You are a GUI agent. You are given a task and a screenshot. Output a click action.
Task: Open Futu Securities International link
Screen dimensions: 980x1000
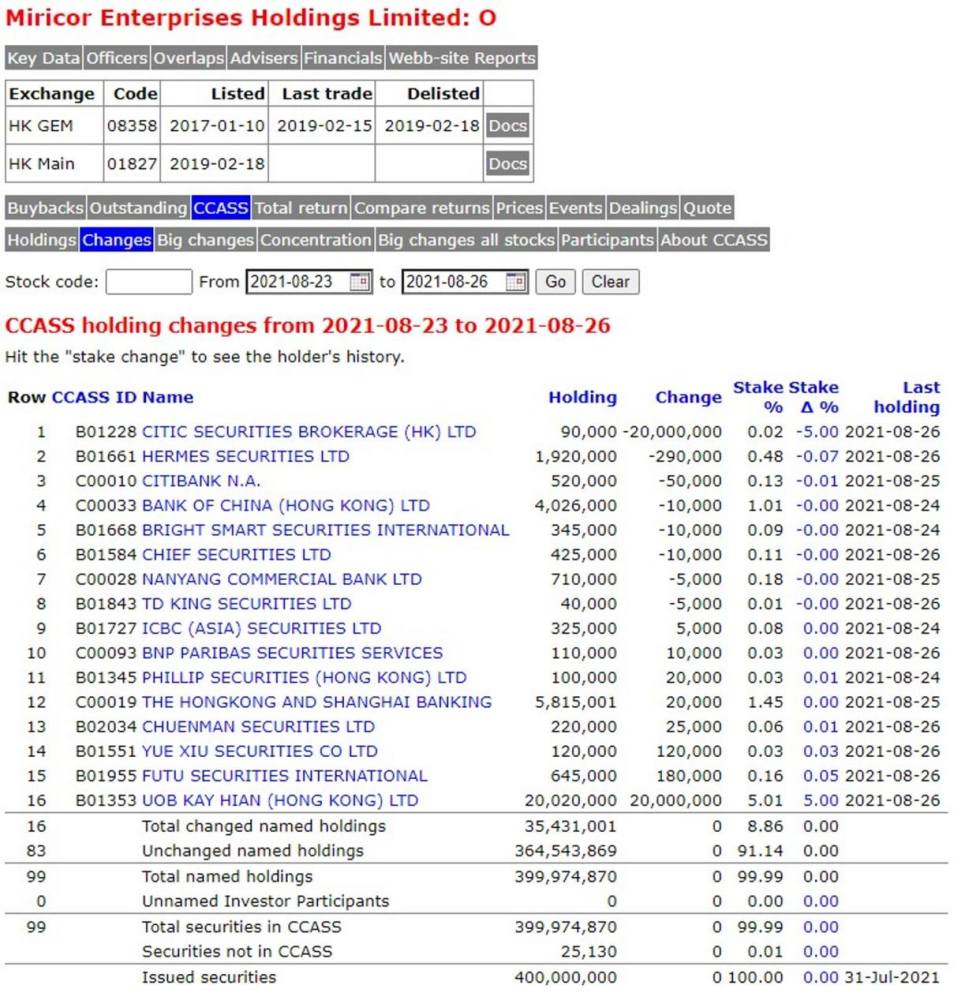pos(284,776)
